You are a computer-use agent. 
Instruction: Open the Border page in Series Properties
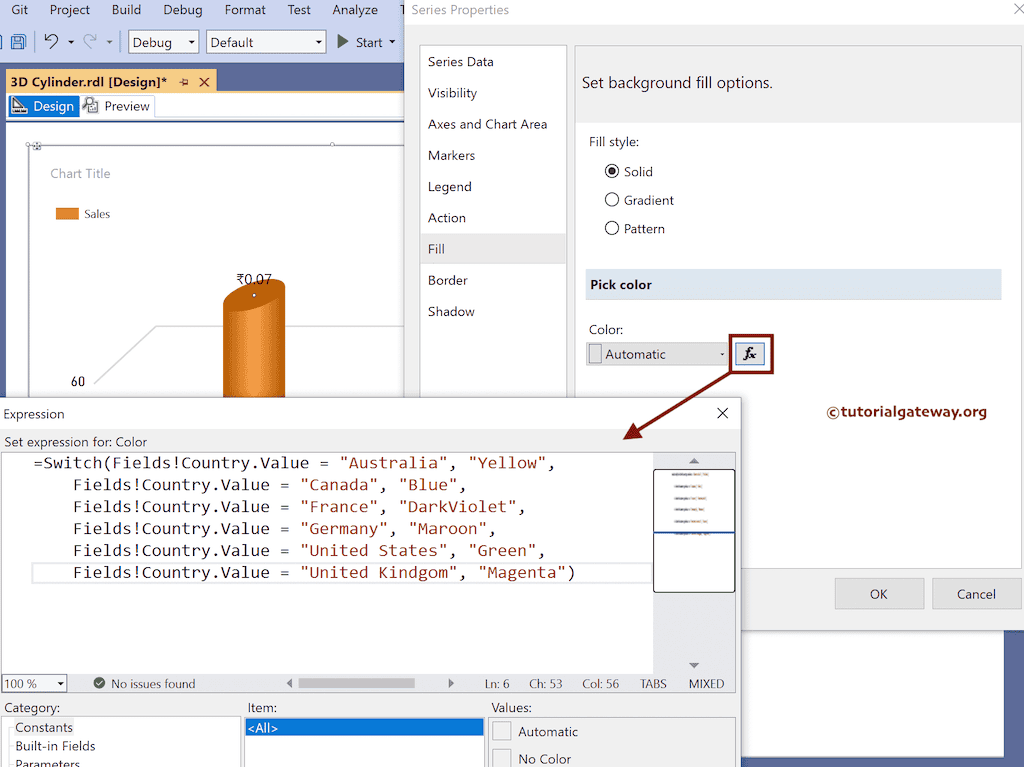448,280
